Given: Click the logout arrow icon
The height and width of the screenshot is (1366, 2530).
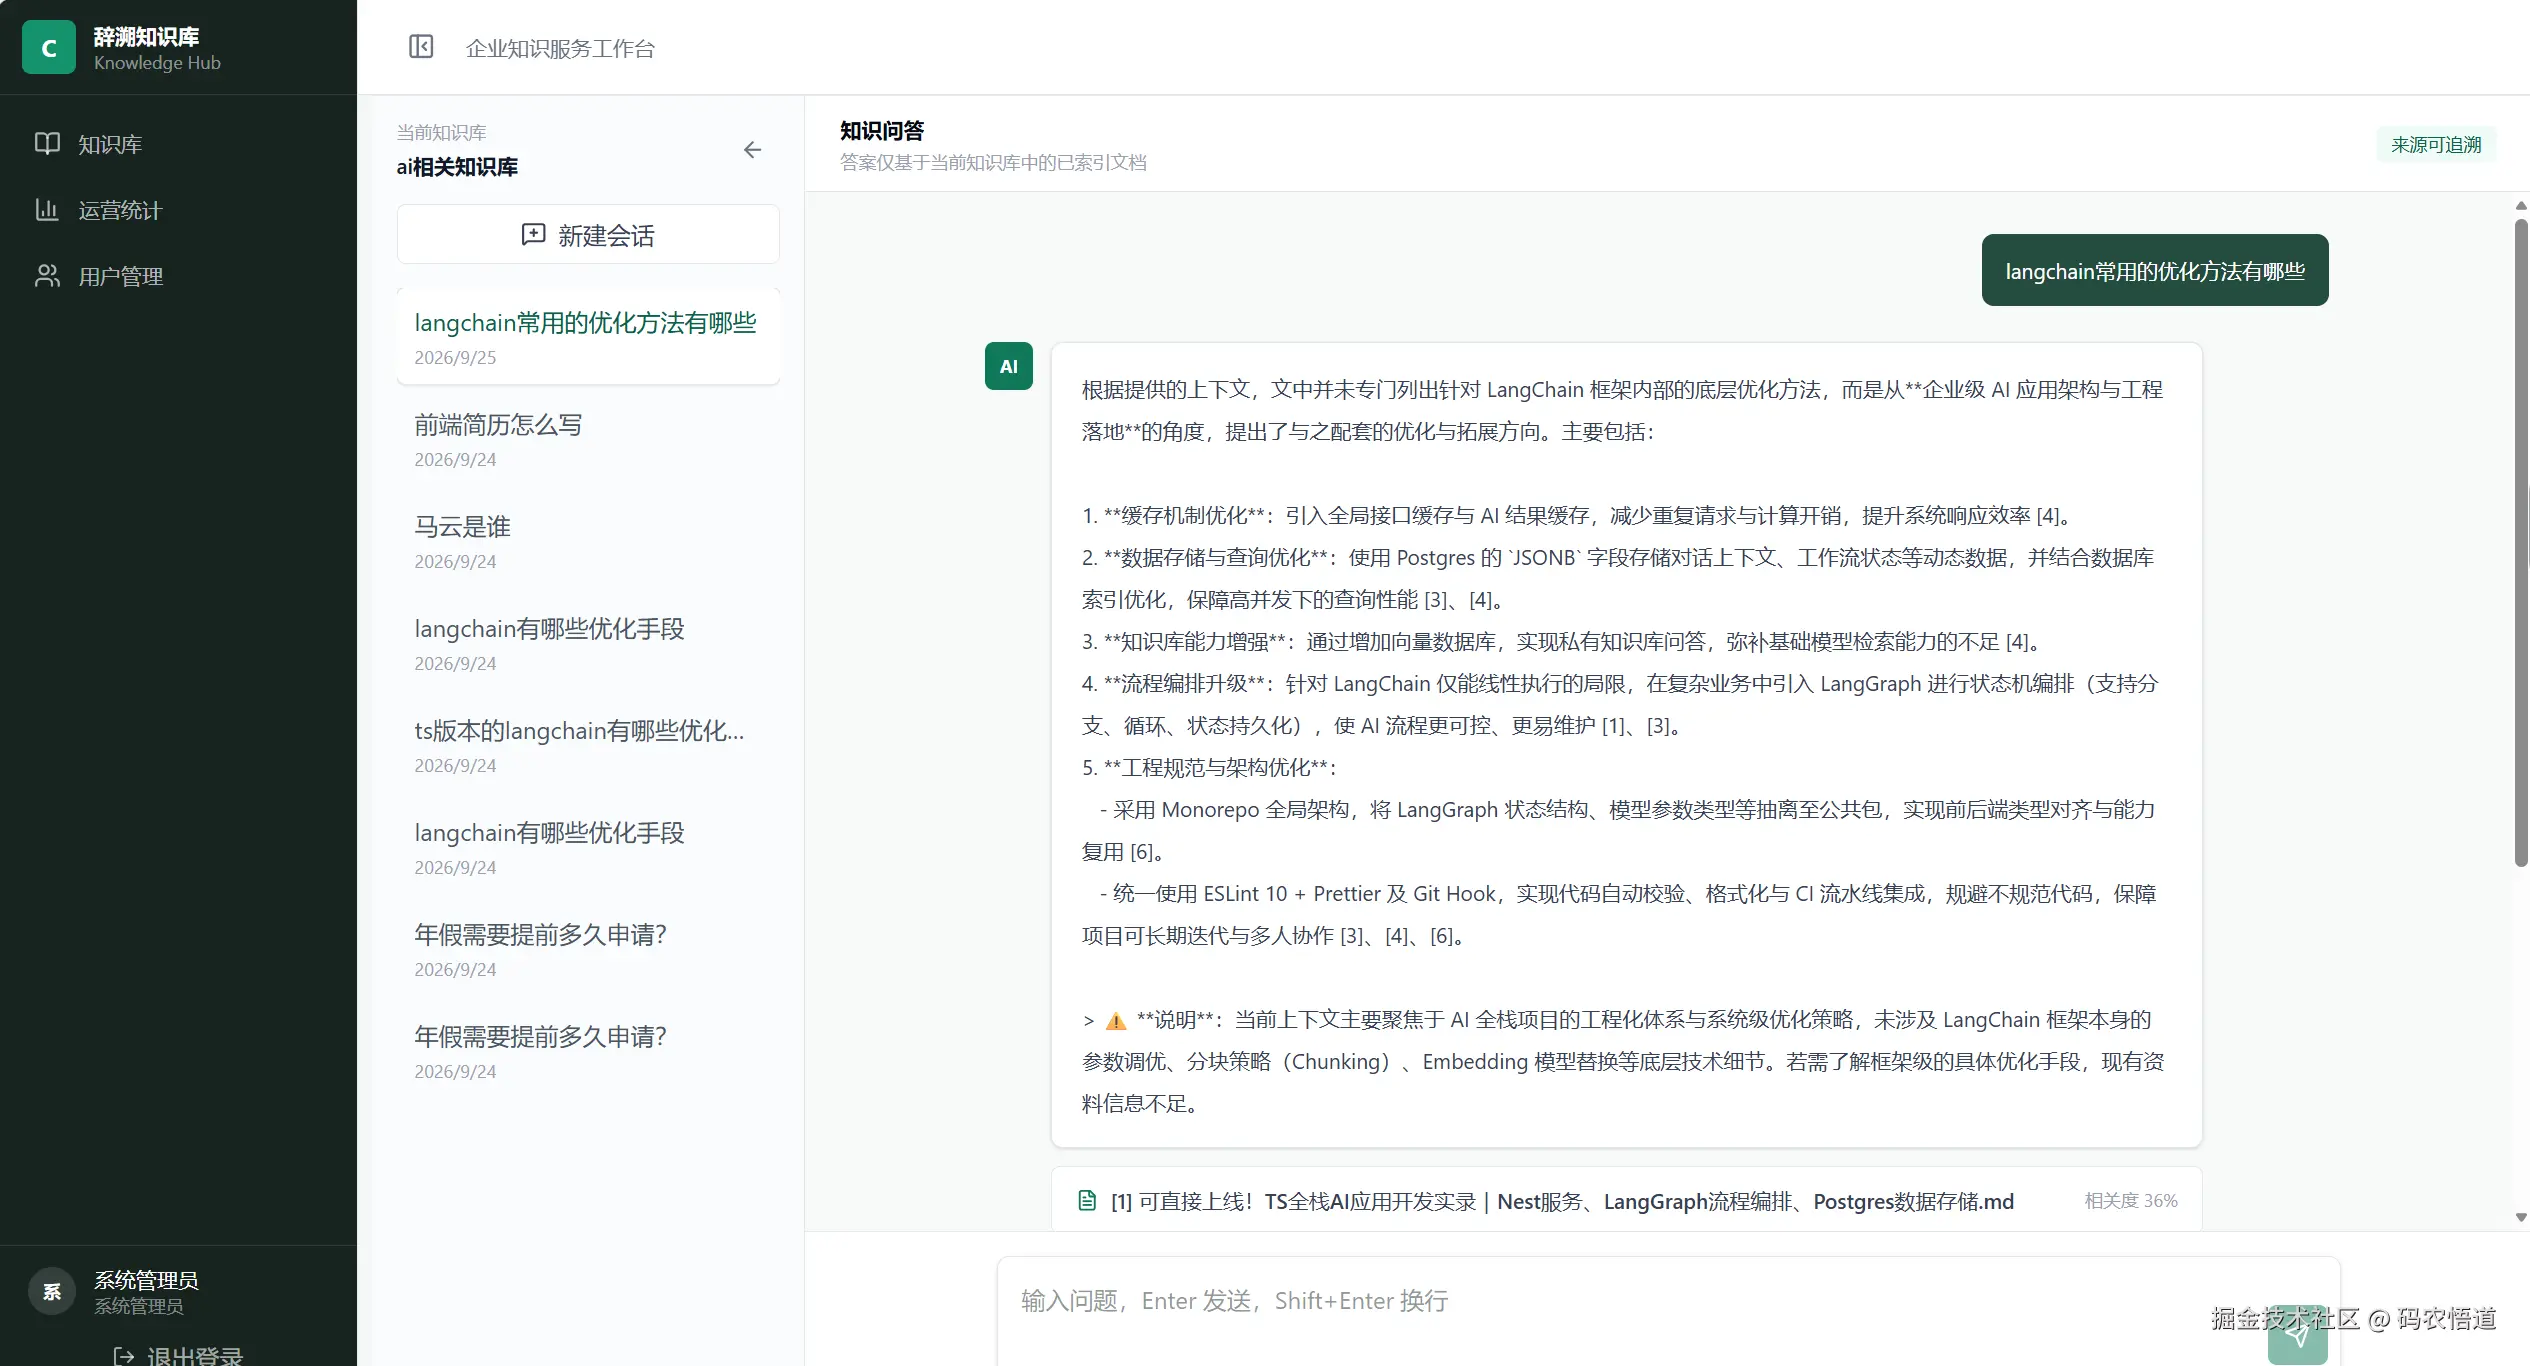Looking at the screenshot, I should pos(124,1355).
